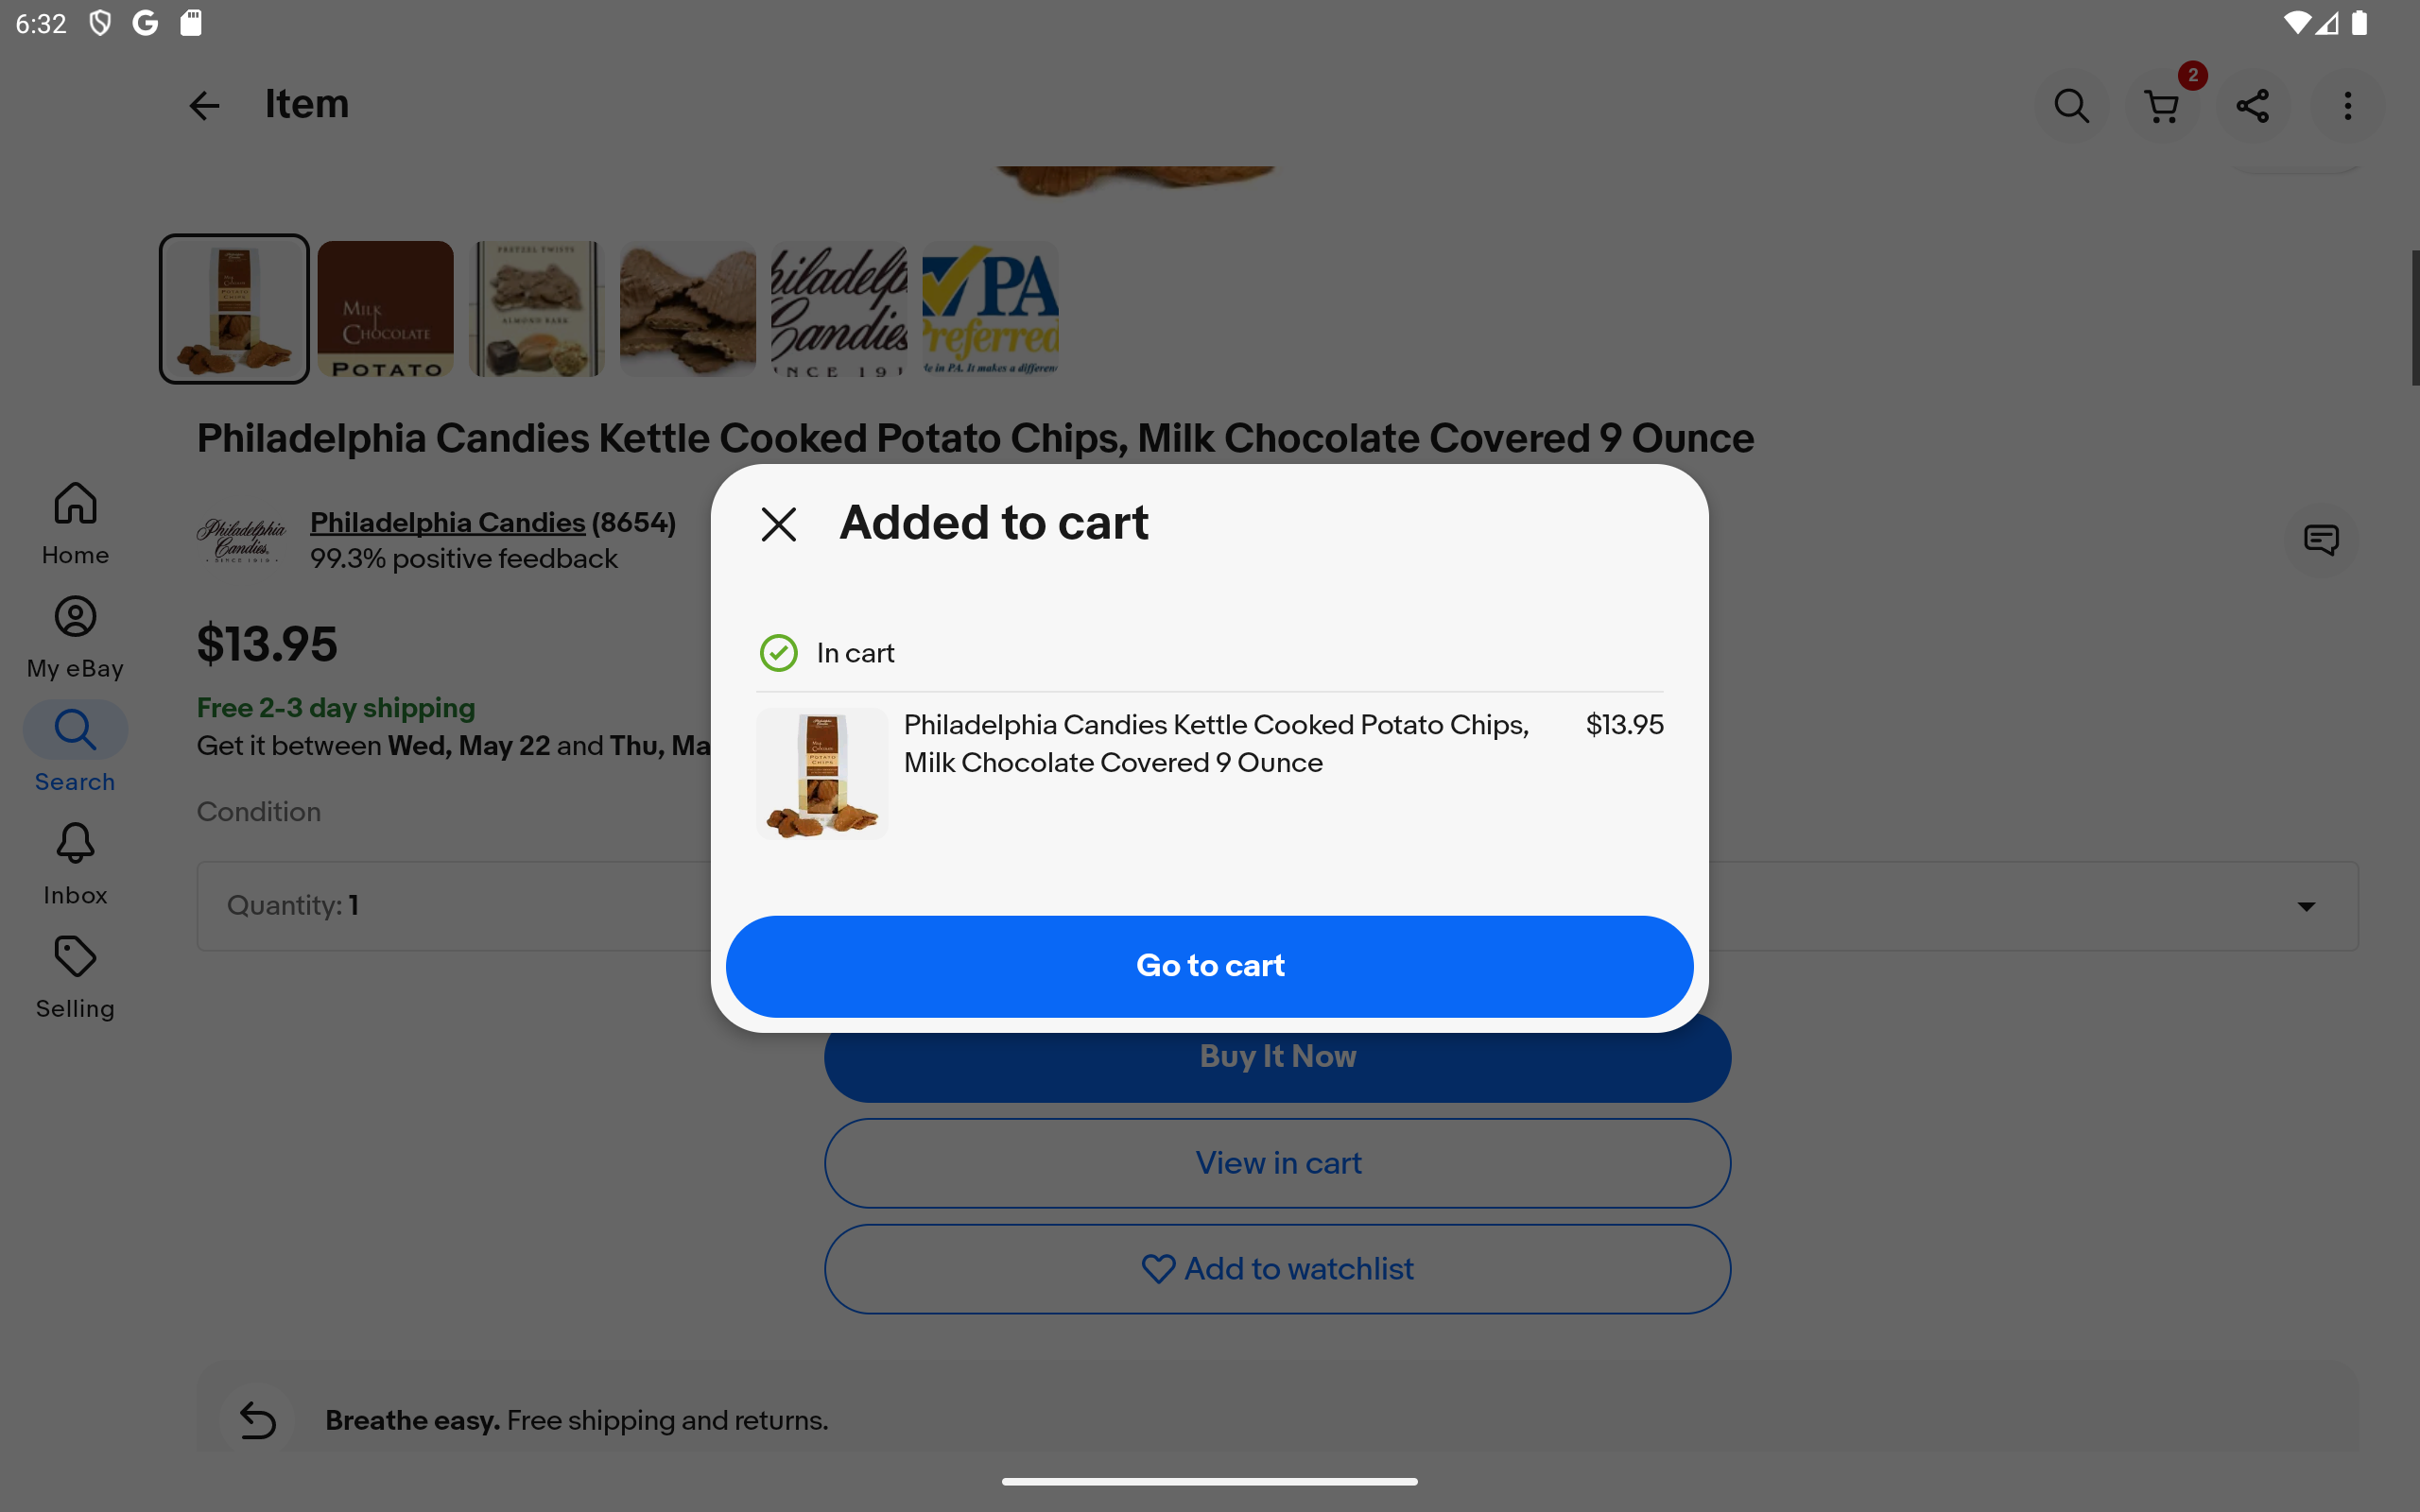Open the three-dot overflow menu
The image size is (2420, 1512).
pos(2347,106)
